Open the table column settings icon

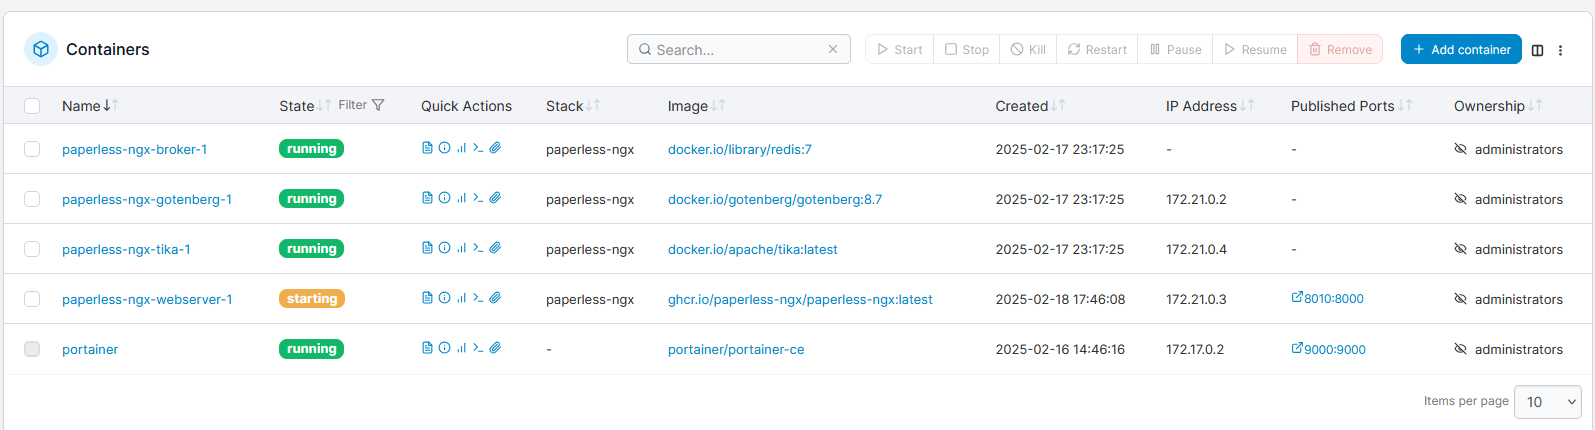point(1538,50)
